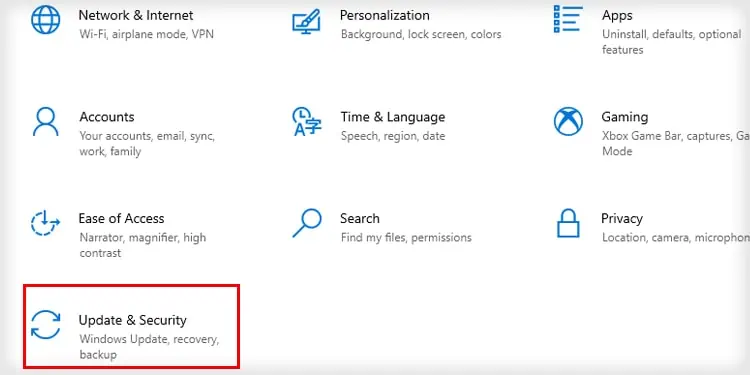Select the Time & Language title
Screen dimensions: 750x375
[393, 117]
